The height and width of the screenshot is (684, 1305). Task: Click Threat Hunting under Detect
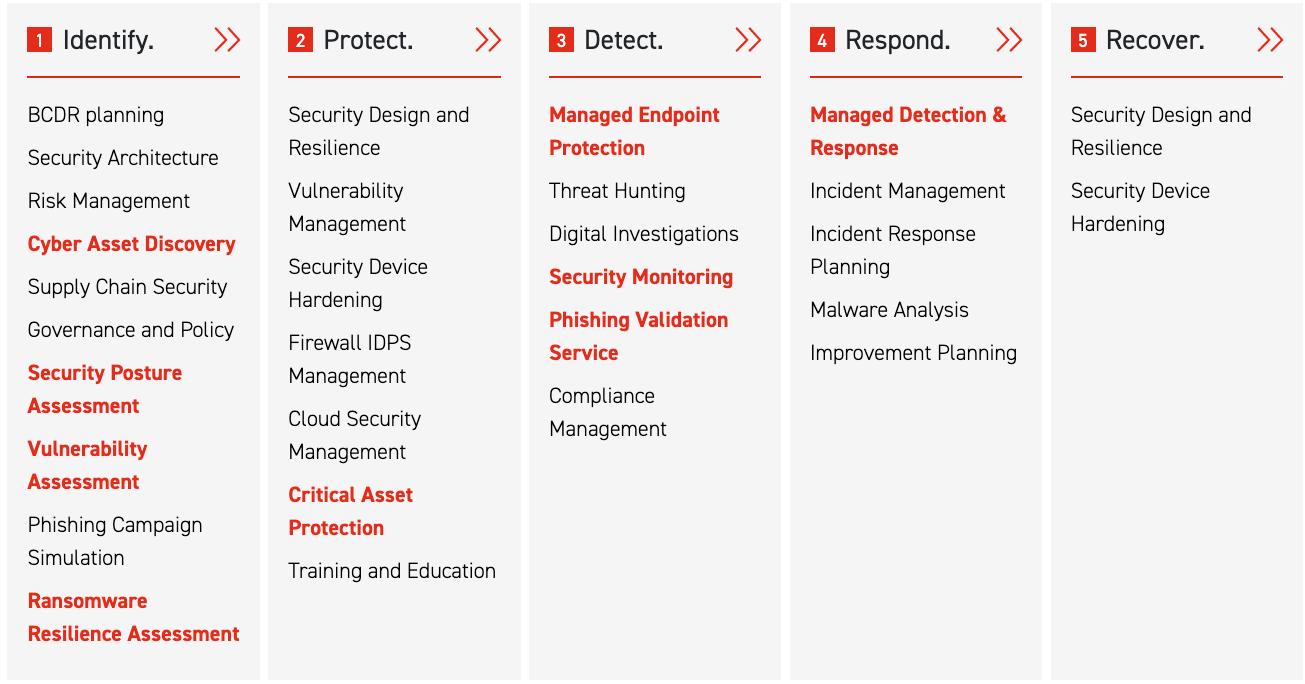pos(617,191)
